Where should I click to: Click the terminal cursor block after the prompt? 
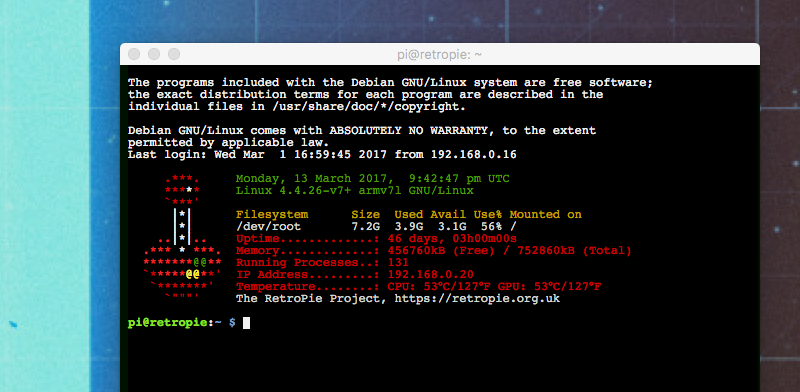(x=246, y=323)
